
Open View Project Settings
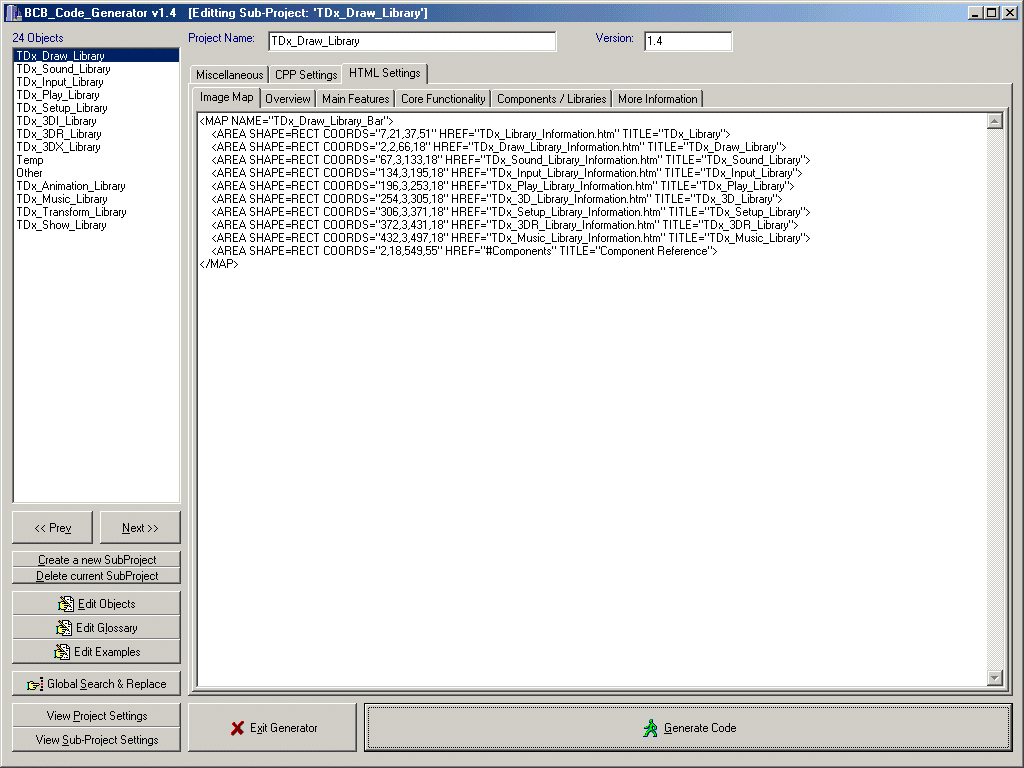tap(96, 716)
